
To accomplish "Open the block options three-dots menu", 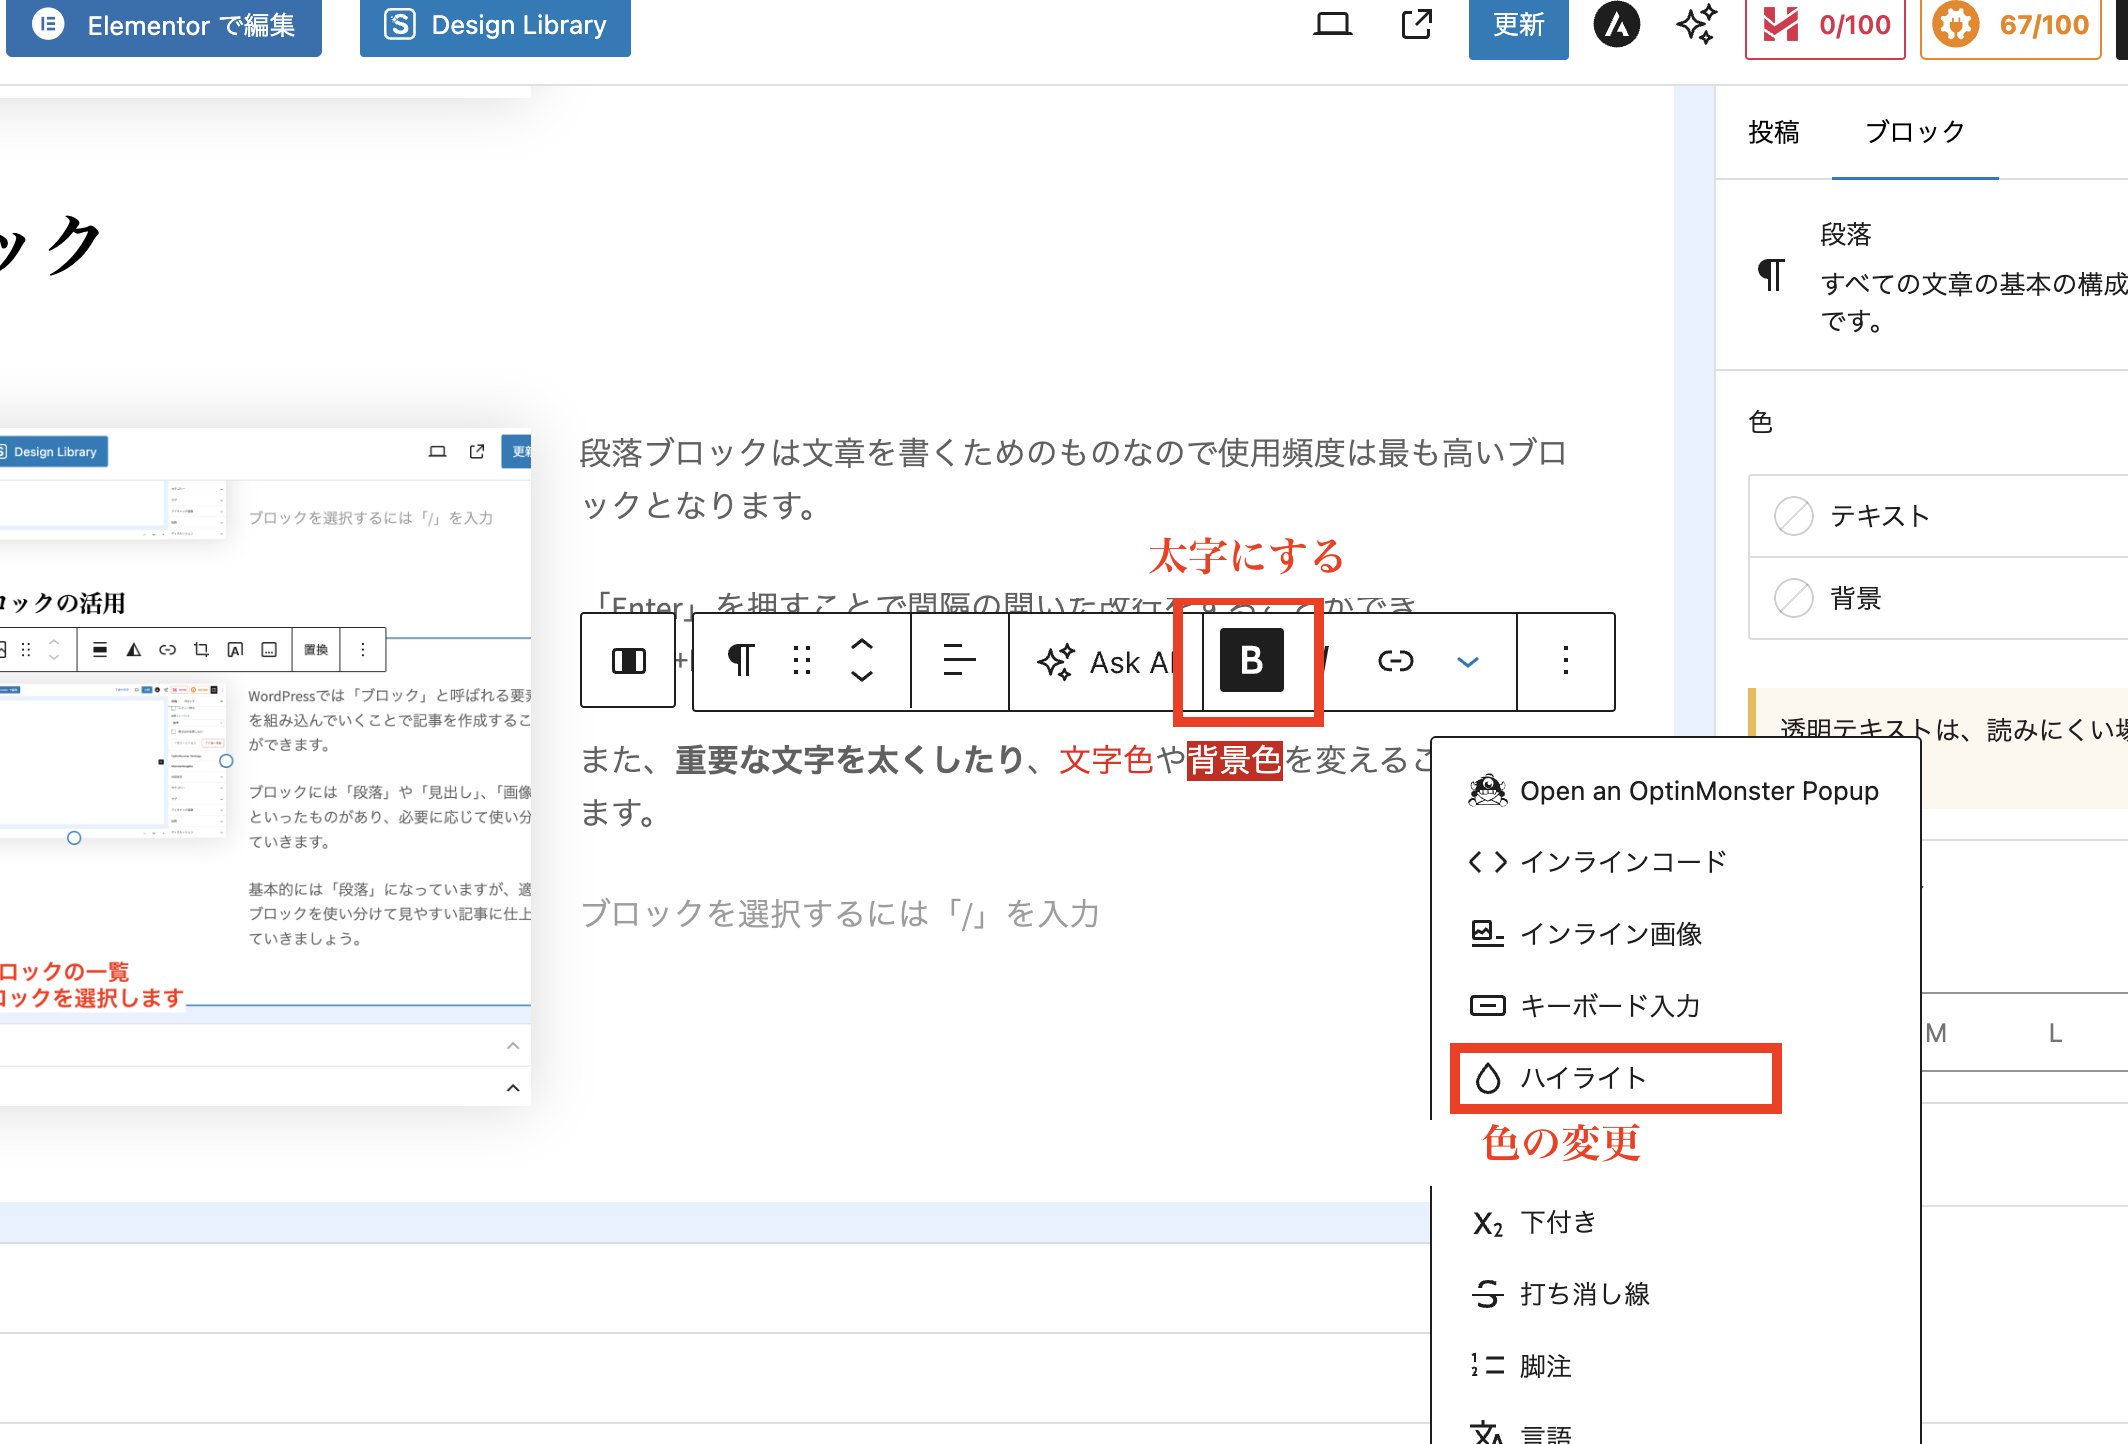I will point(1565,661).
